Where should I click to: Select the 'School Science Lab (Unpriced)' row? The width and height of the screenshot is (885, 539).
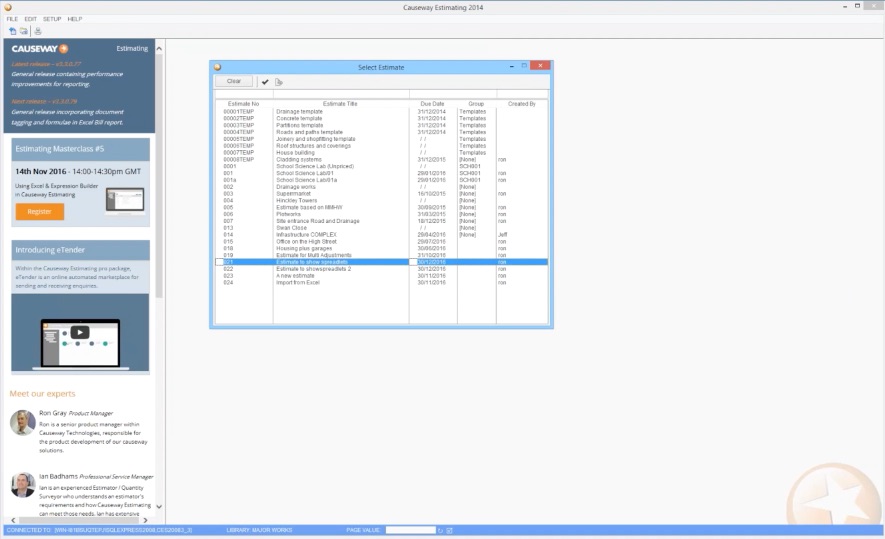pos(382,166)
